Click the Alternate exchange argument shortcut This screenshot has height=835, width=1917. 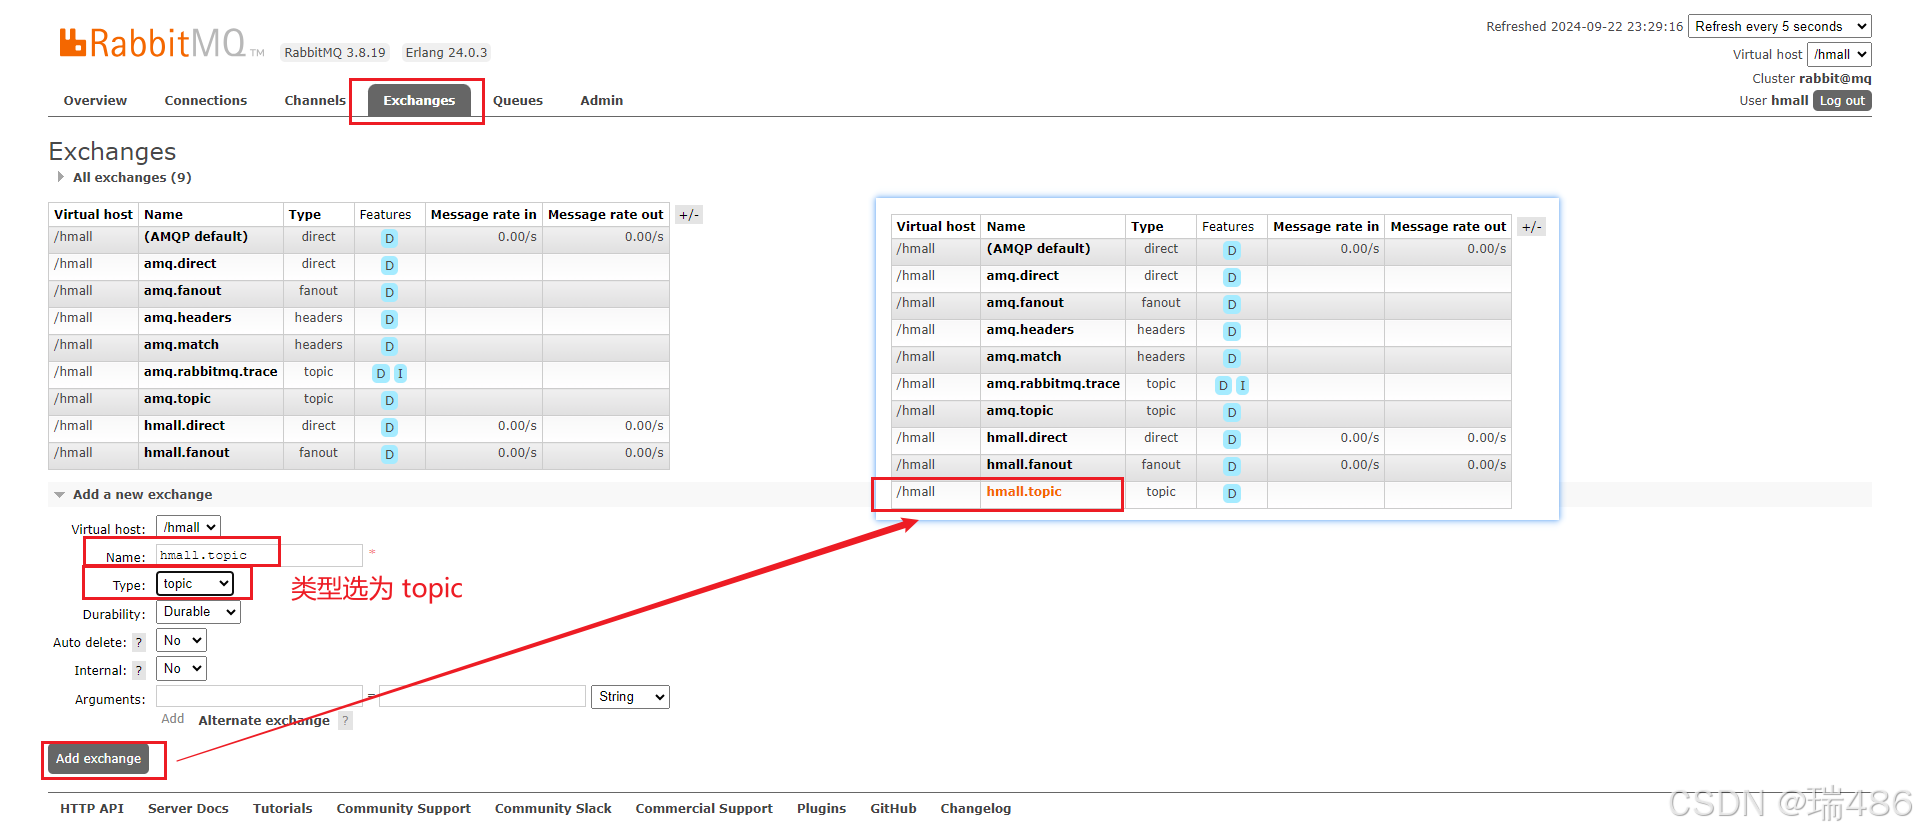click(264, 721)
